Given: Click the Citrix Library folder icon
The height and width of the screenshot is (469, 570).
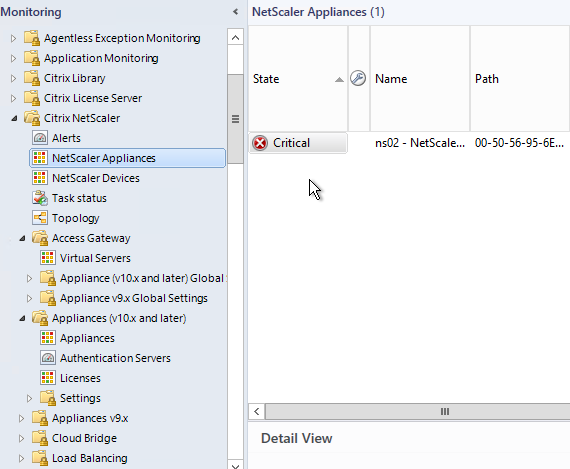Looking at the screenshot, I should [32, 78].
